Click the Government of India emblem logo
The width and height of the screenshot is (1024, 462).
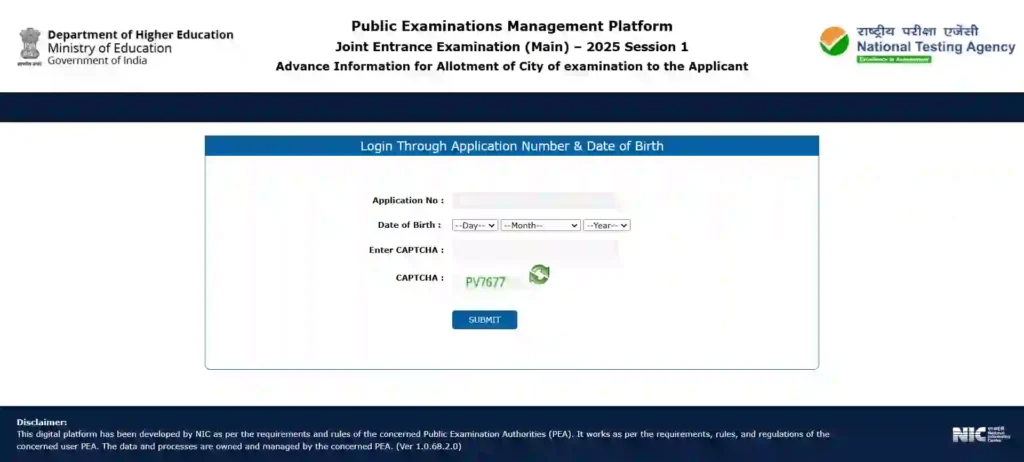point(29,46)
